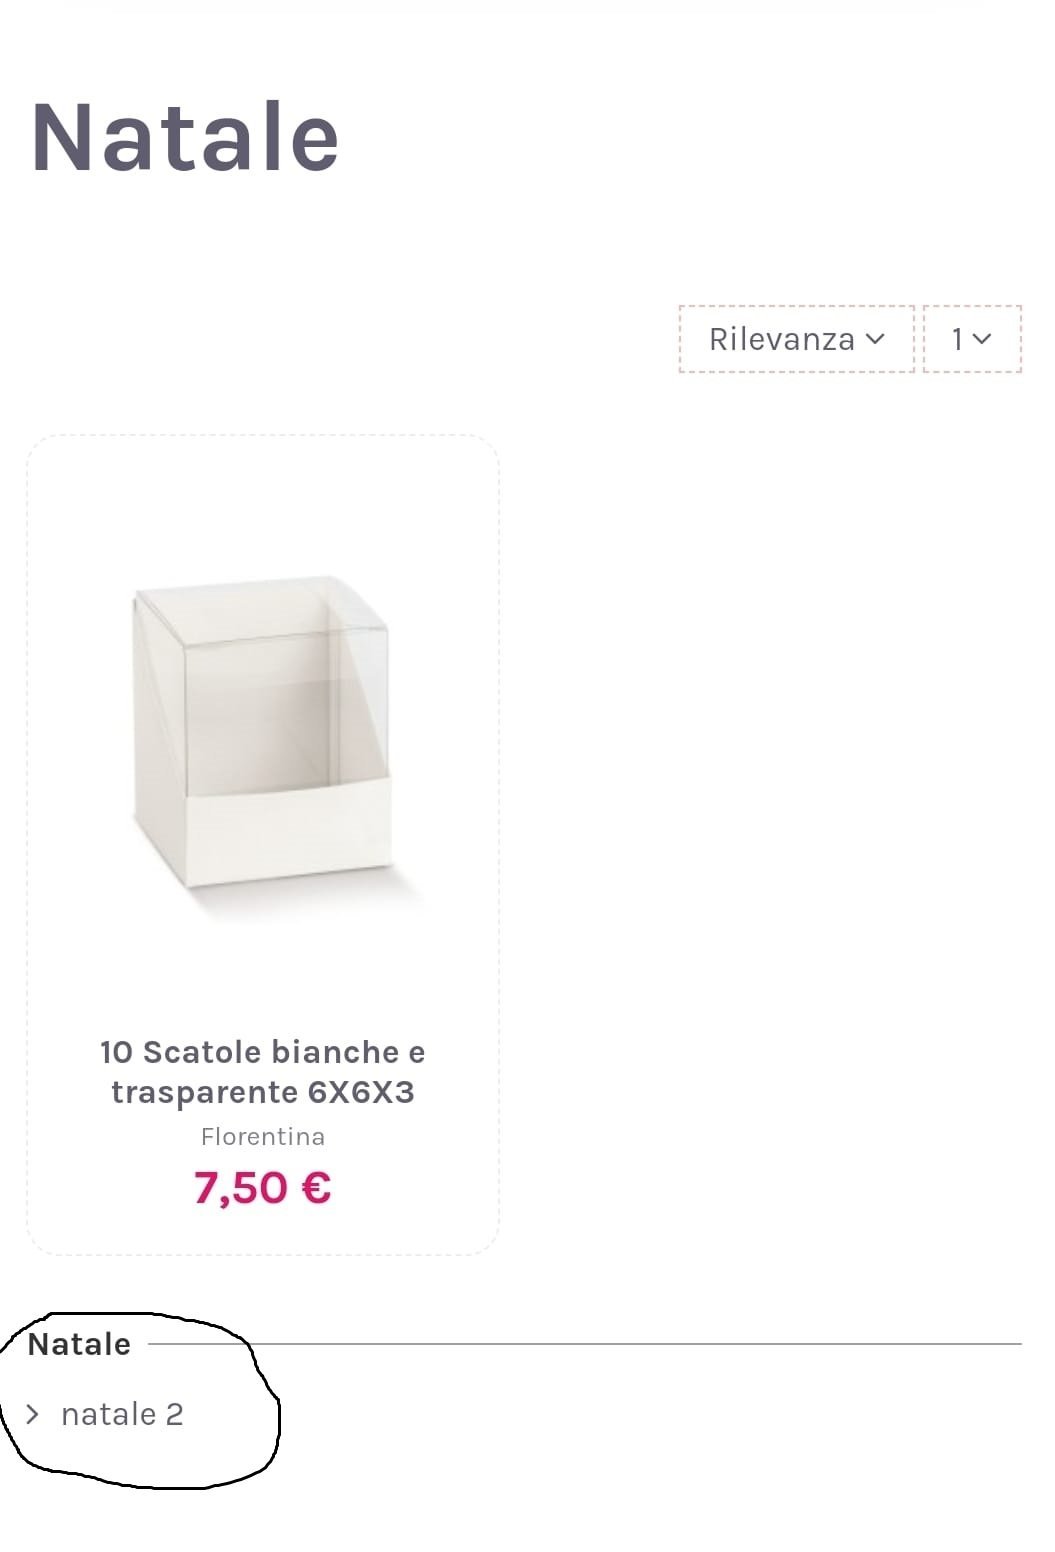Click the chevron arrow beside Rilevanza

tap(875, 339)
